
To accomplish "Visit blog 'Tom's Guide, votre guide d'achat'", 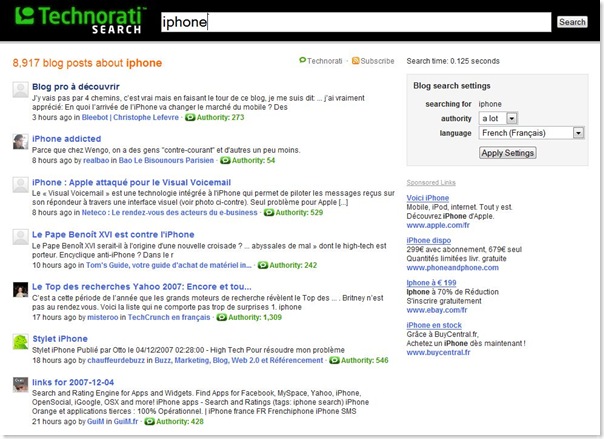I will pyautogui.click(x=169, y=265).
